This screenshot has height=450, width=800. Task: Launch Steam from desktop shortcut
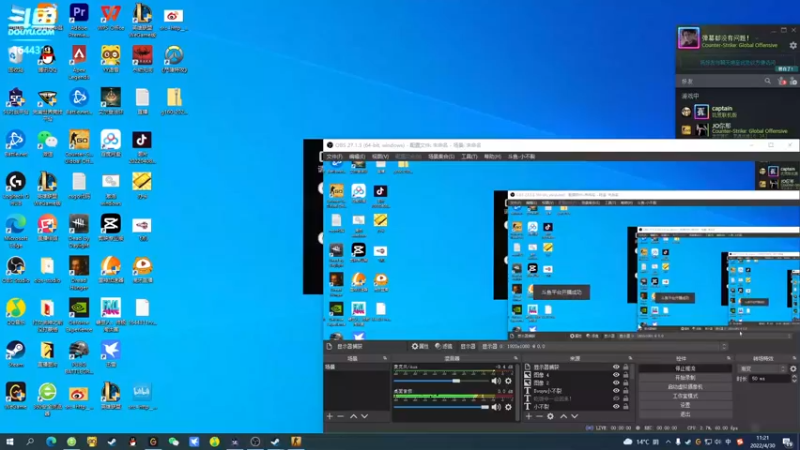[16, 355]
